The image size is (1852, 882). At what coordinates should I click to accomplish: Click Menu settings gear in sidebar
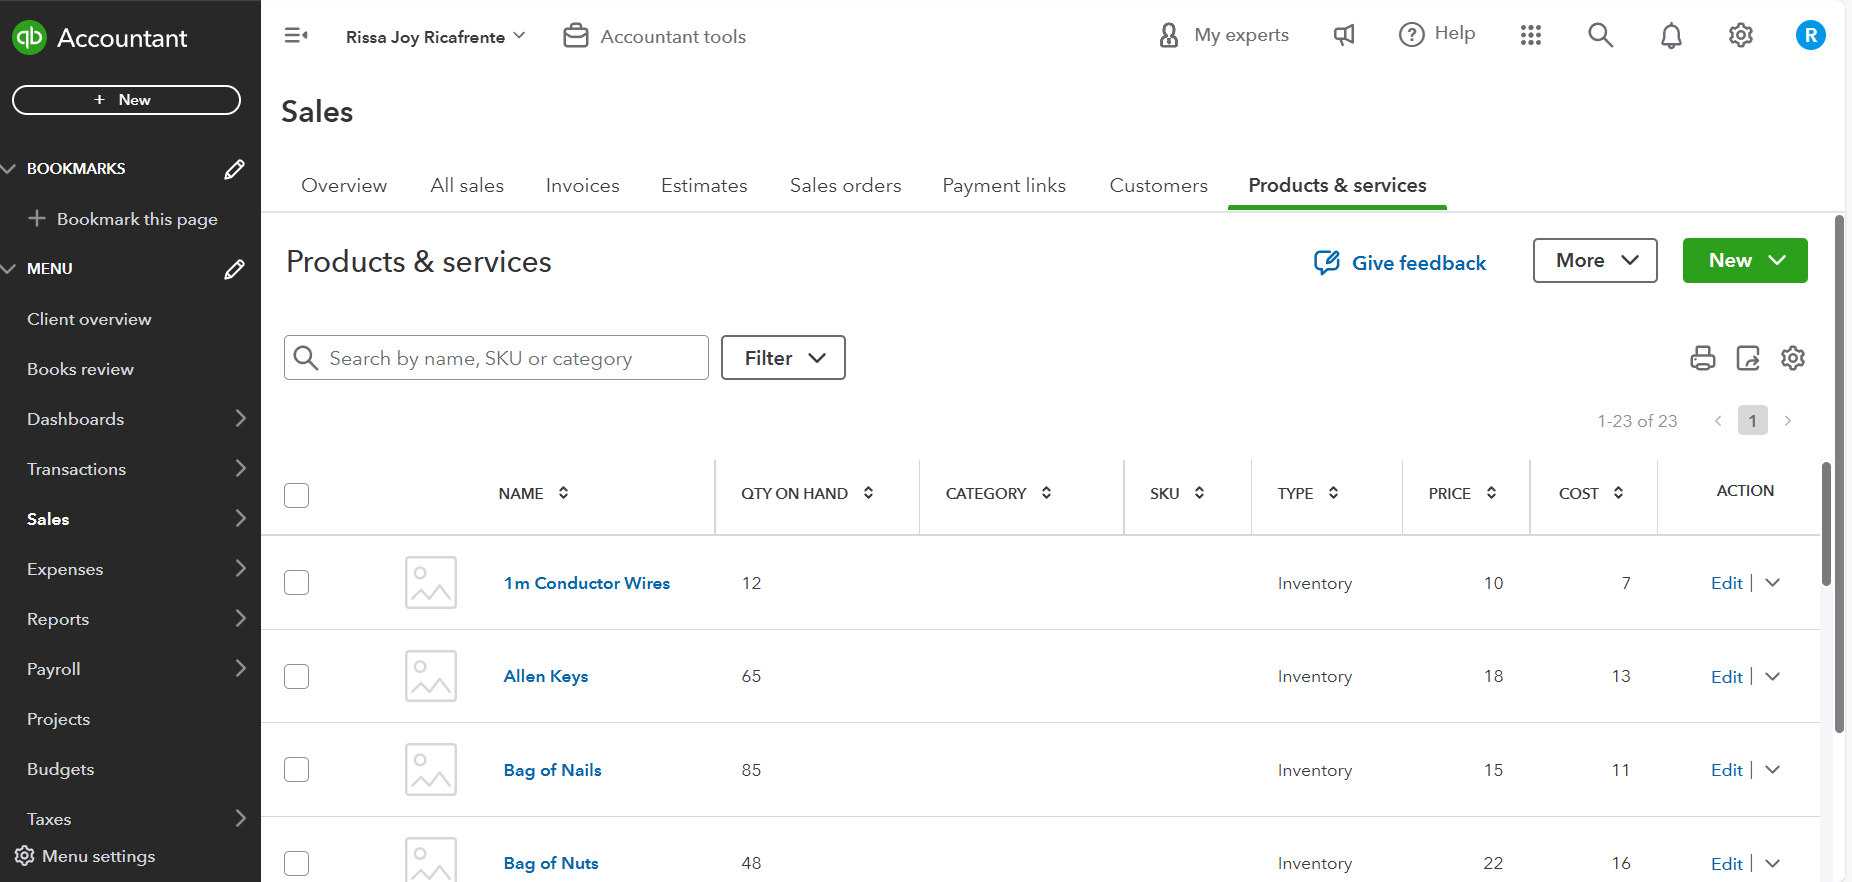tap(25, 856)
